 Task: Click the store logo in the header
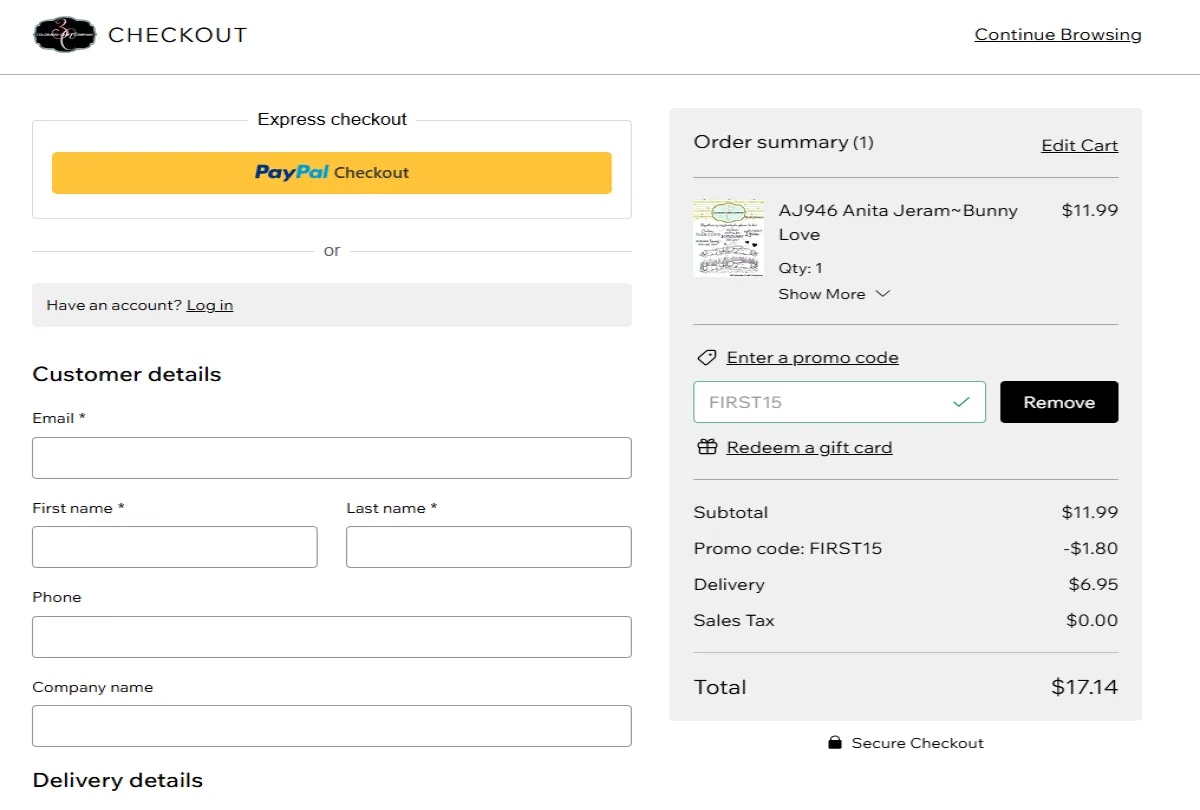[64, 36]
